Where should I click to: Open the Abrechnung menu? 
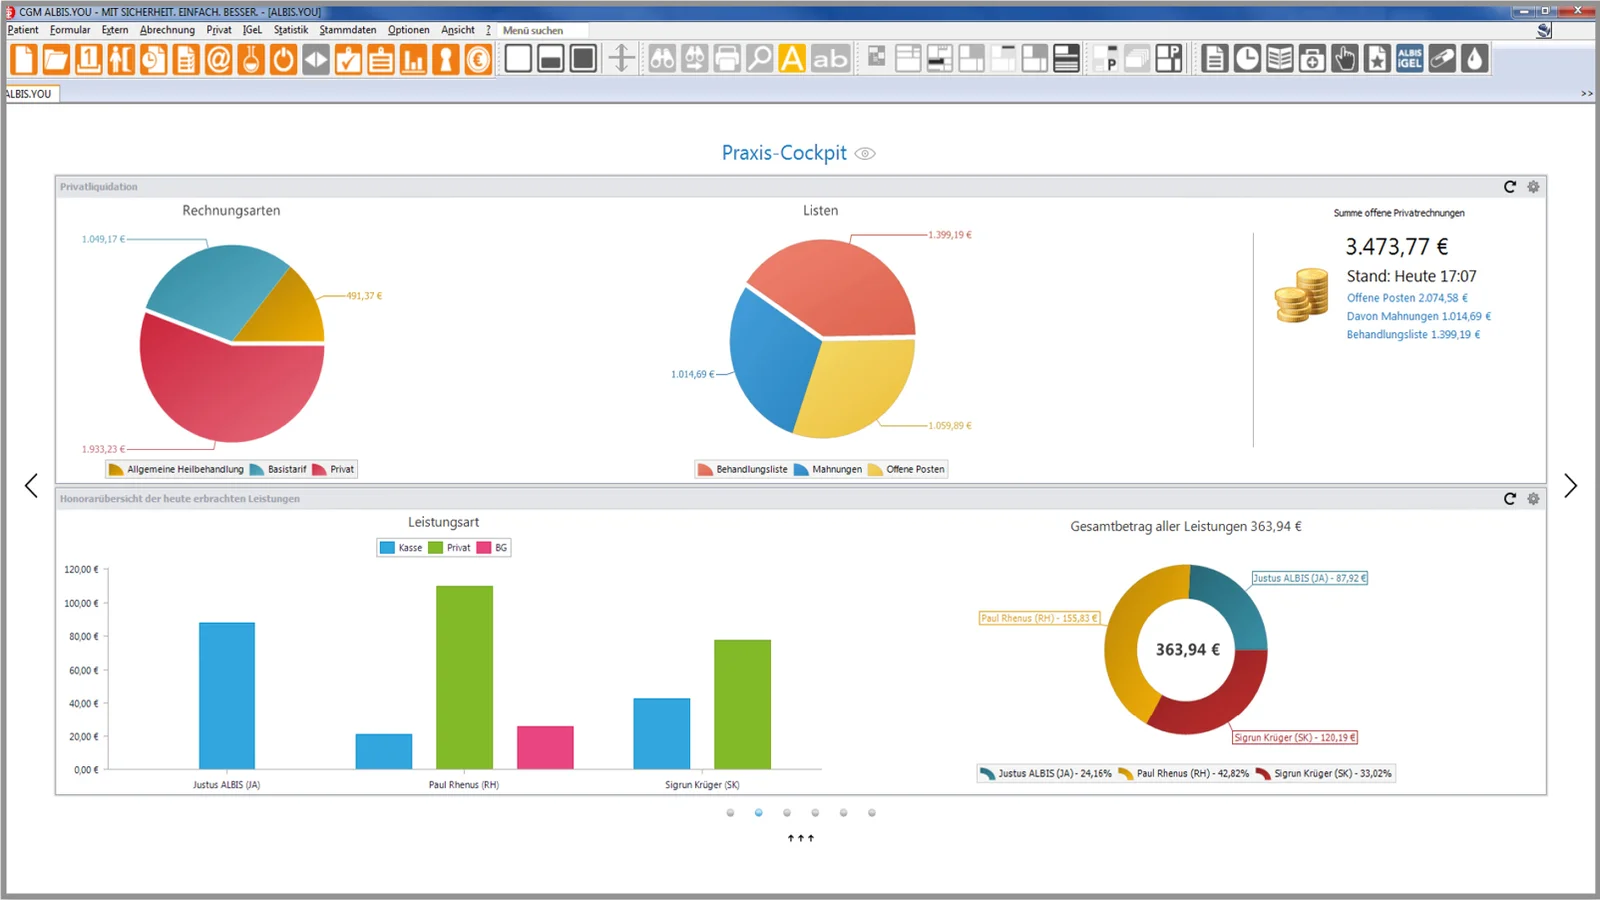167,30
